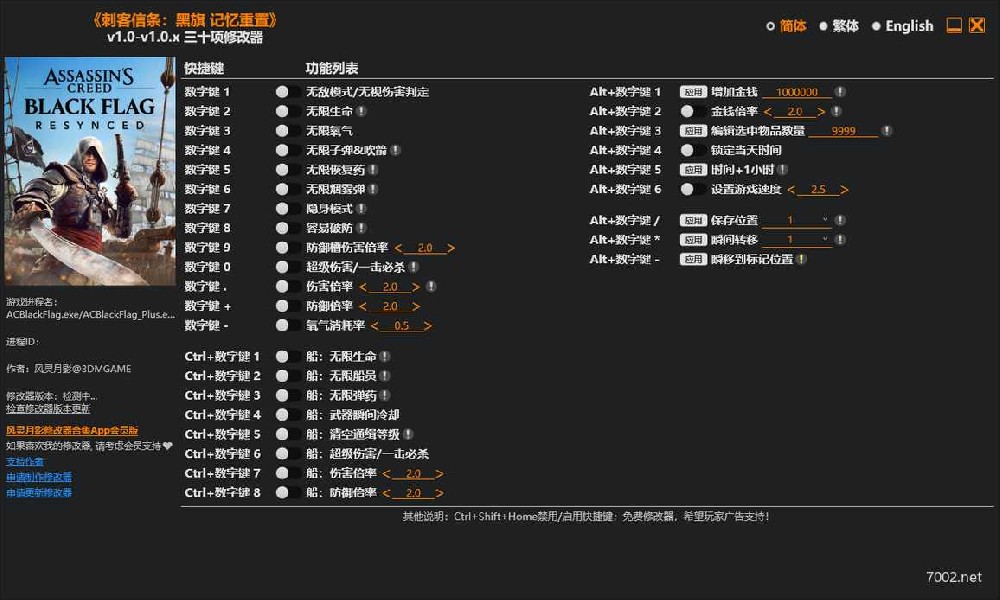Enable 锁定当天时间 toggle
The image size is (1000, 600).
tap(693, 150)
